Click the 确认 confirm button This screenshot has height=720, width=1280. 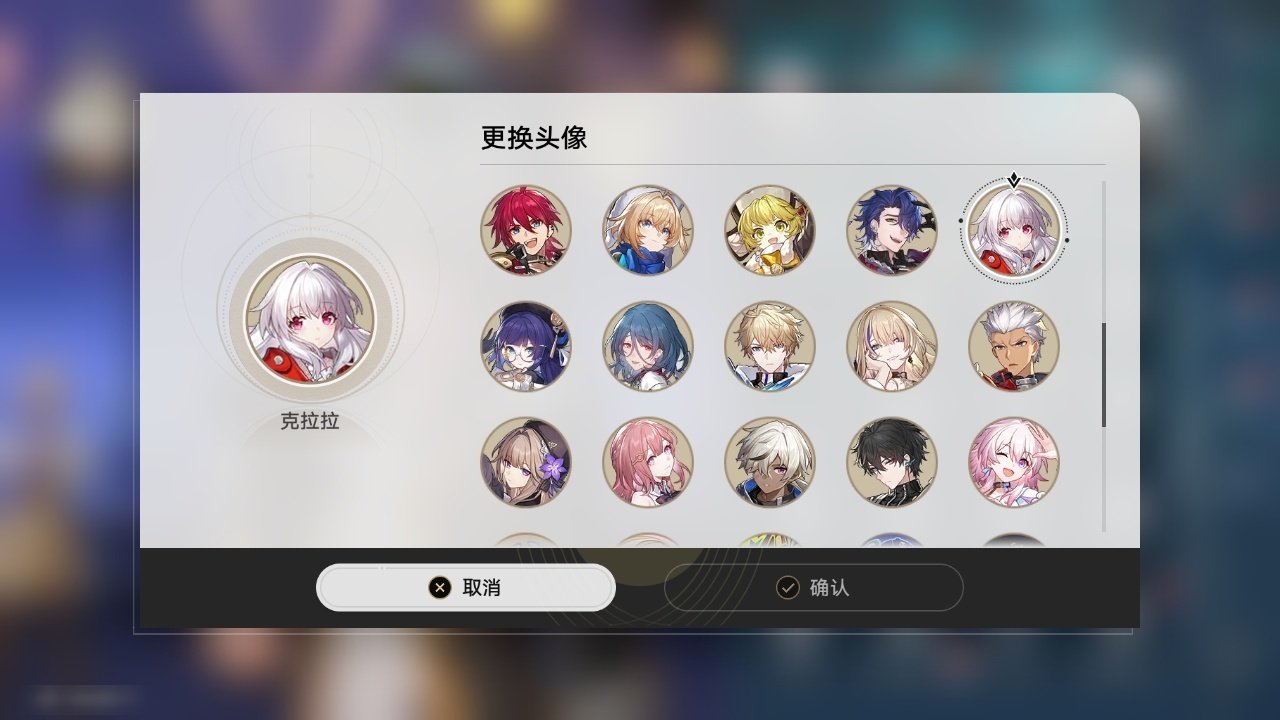coord(813,587)
